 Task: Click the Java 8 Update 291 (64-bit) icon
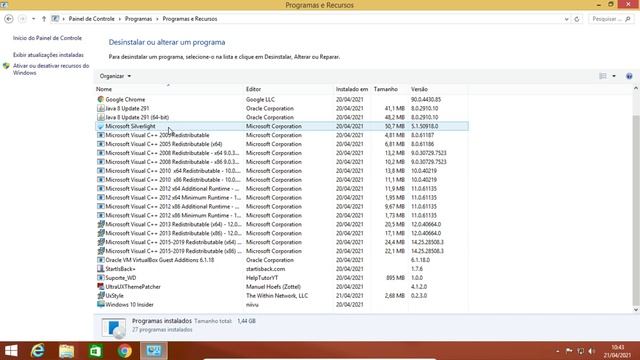point(101,117)
